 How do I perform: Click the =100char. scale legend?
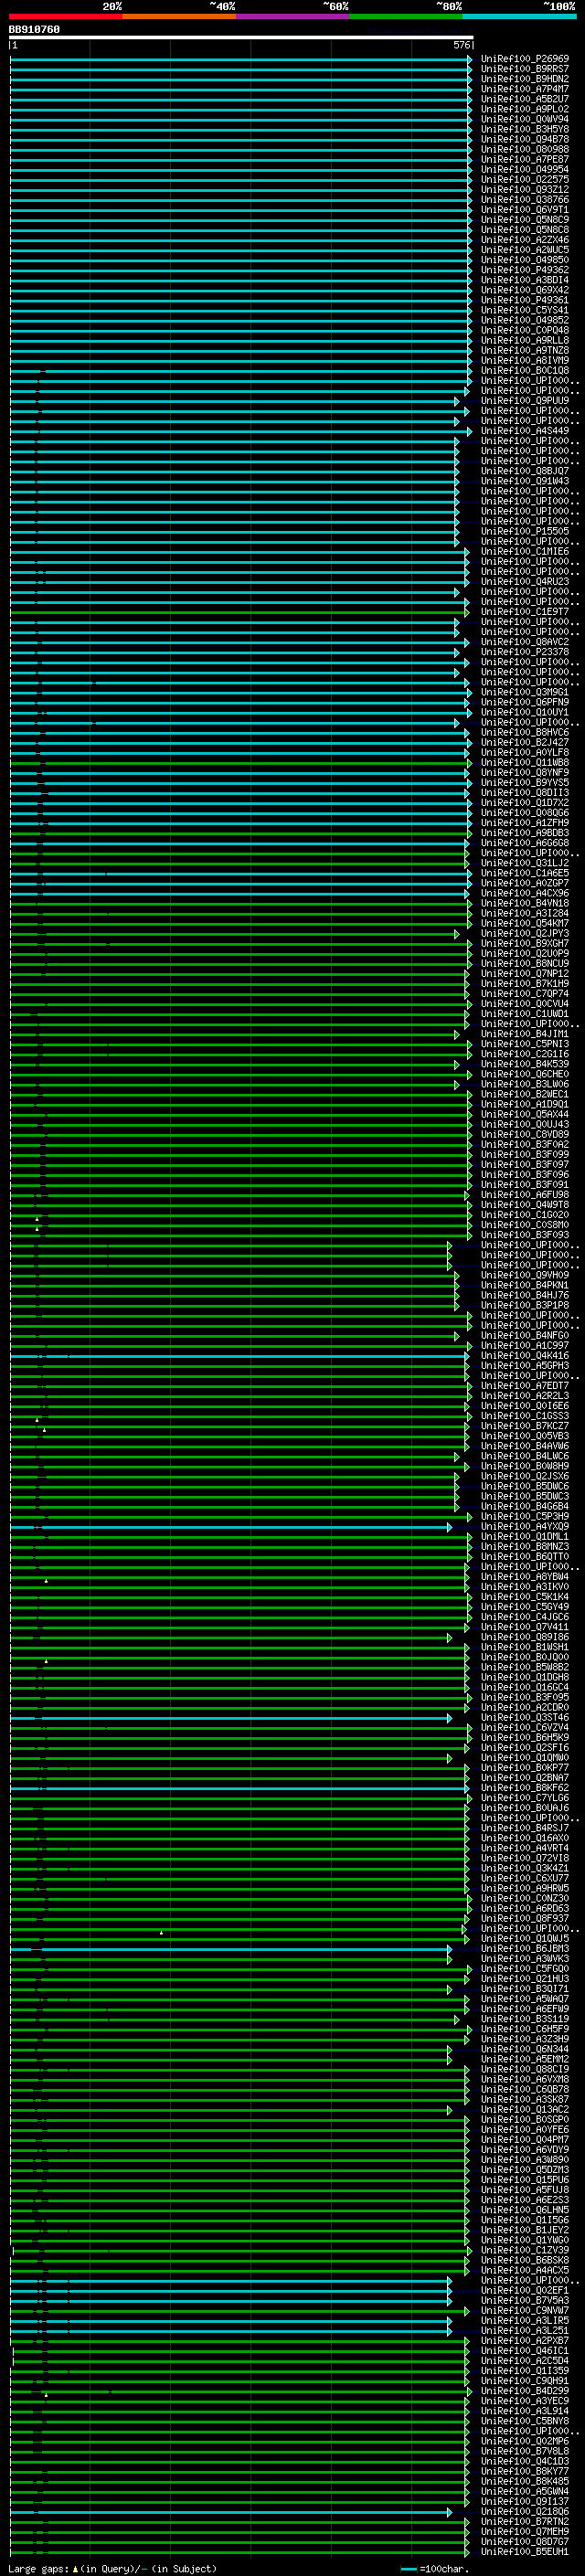point(436,2568)
